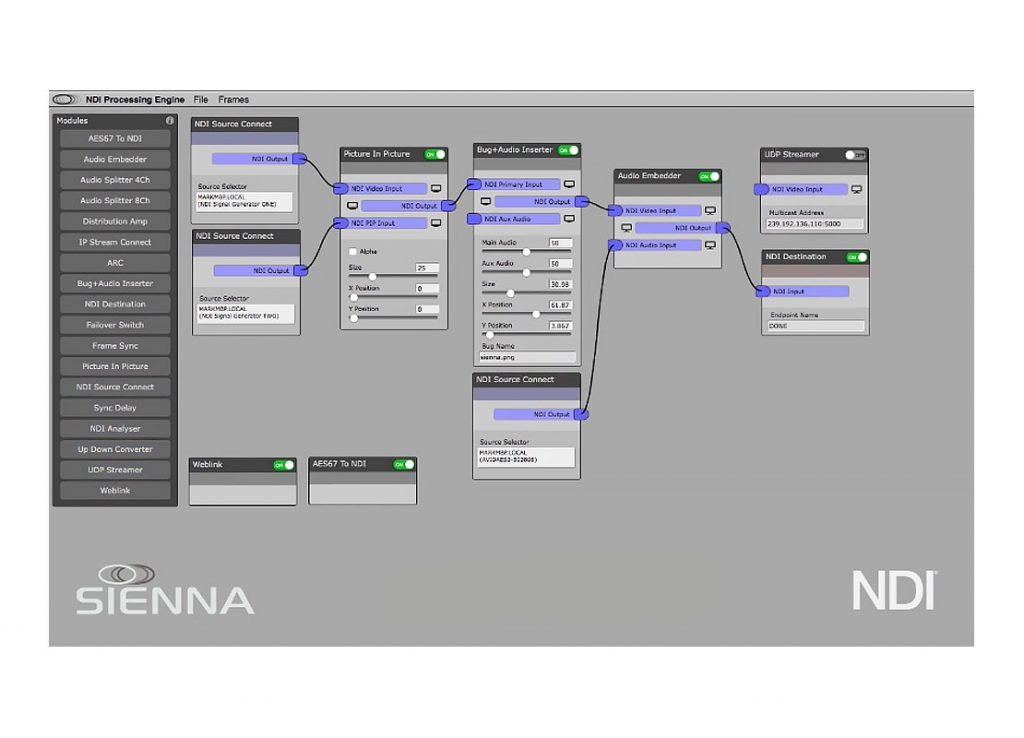Open Source Selector showing NDI Signal Generator ONE

pos(245,201)
